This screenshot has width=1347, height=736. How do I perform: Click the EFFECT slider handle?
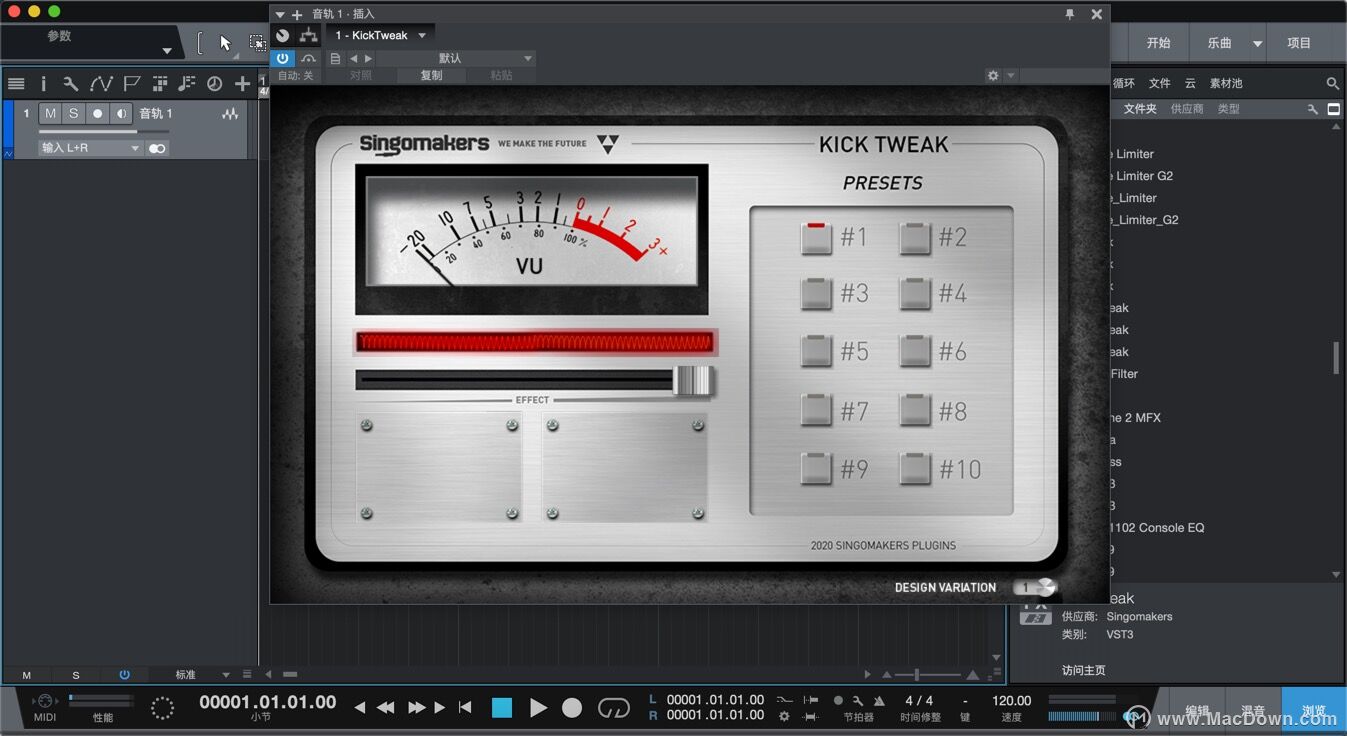pyautogui.click(x=693, y=381)
